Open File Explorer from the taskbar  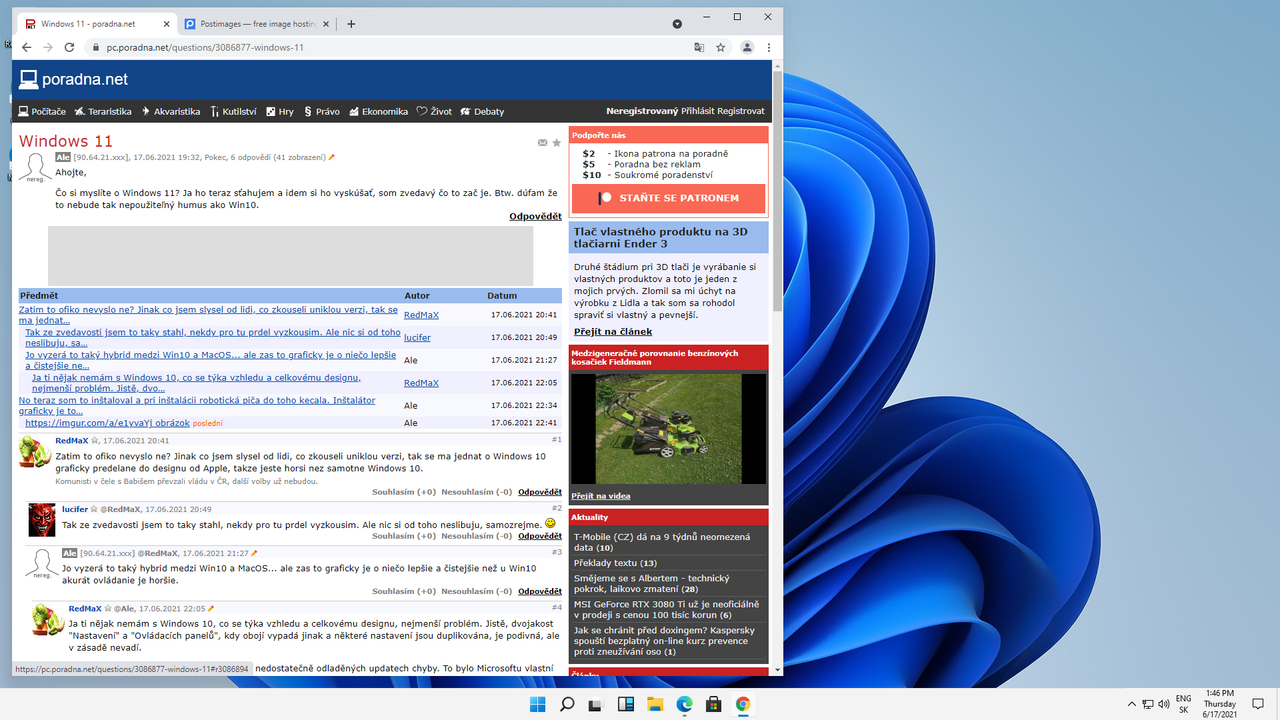pyautogui.click(x=655, y=704)
